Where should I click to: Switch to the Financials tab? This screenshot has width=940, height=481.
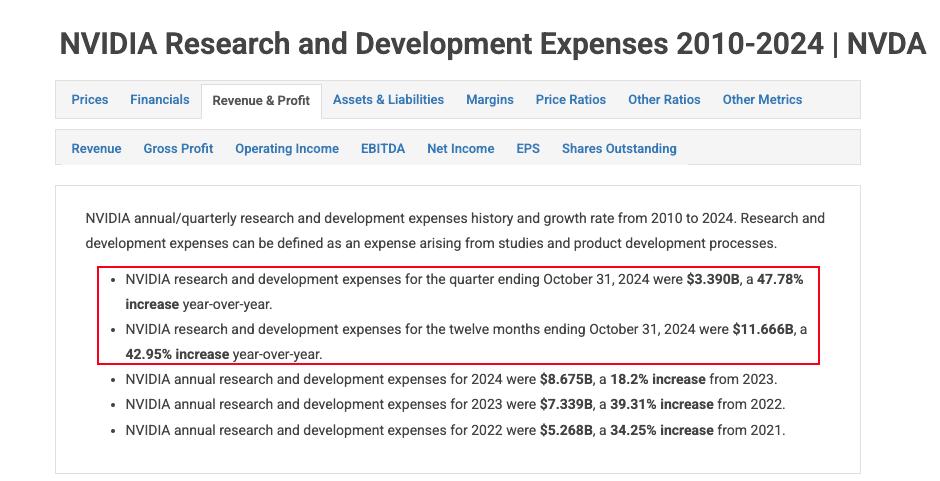pos(159,100)
